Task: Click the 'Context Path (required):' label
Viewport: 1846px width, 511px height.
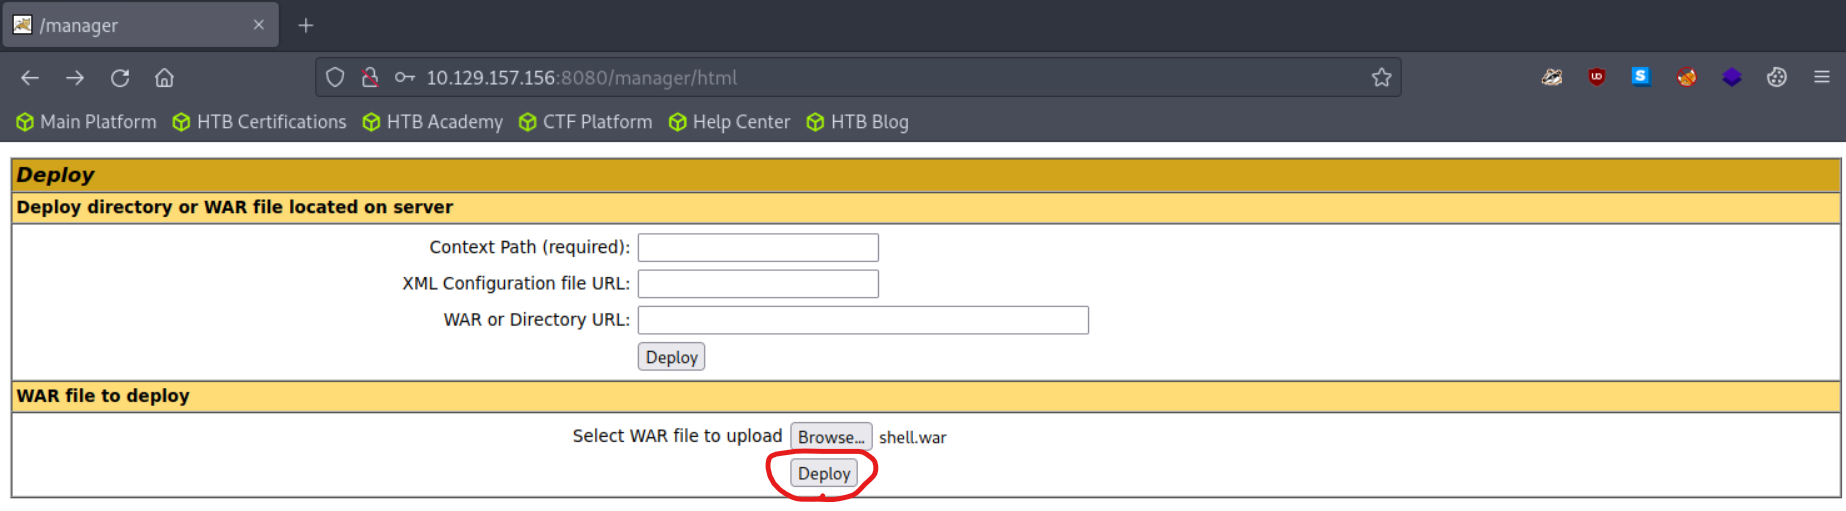Action: [x=530, y=247]
